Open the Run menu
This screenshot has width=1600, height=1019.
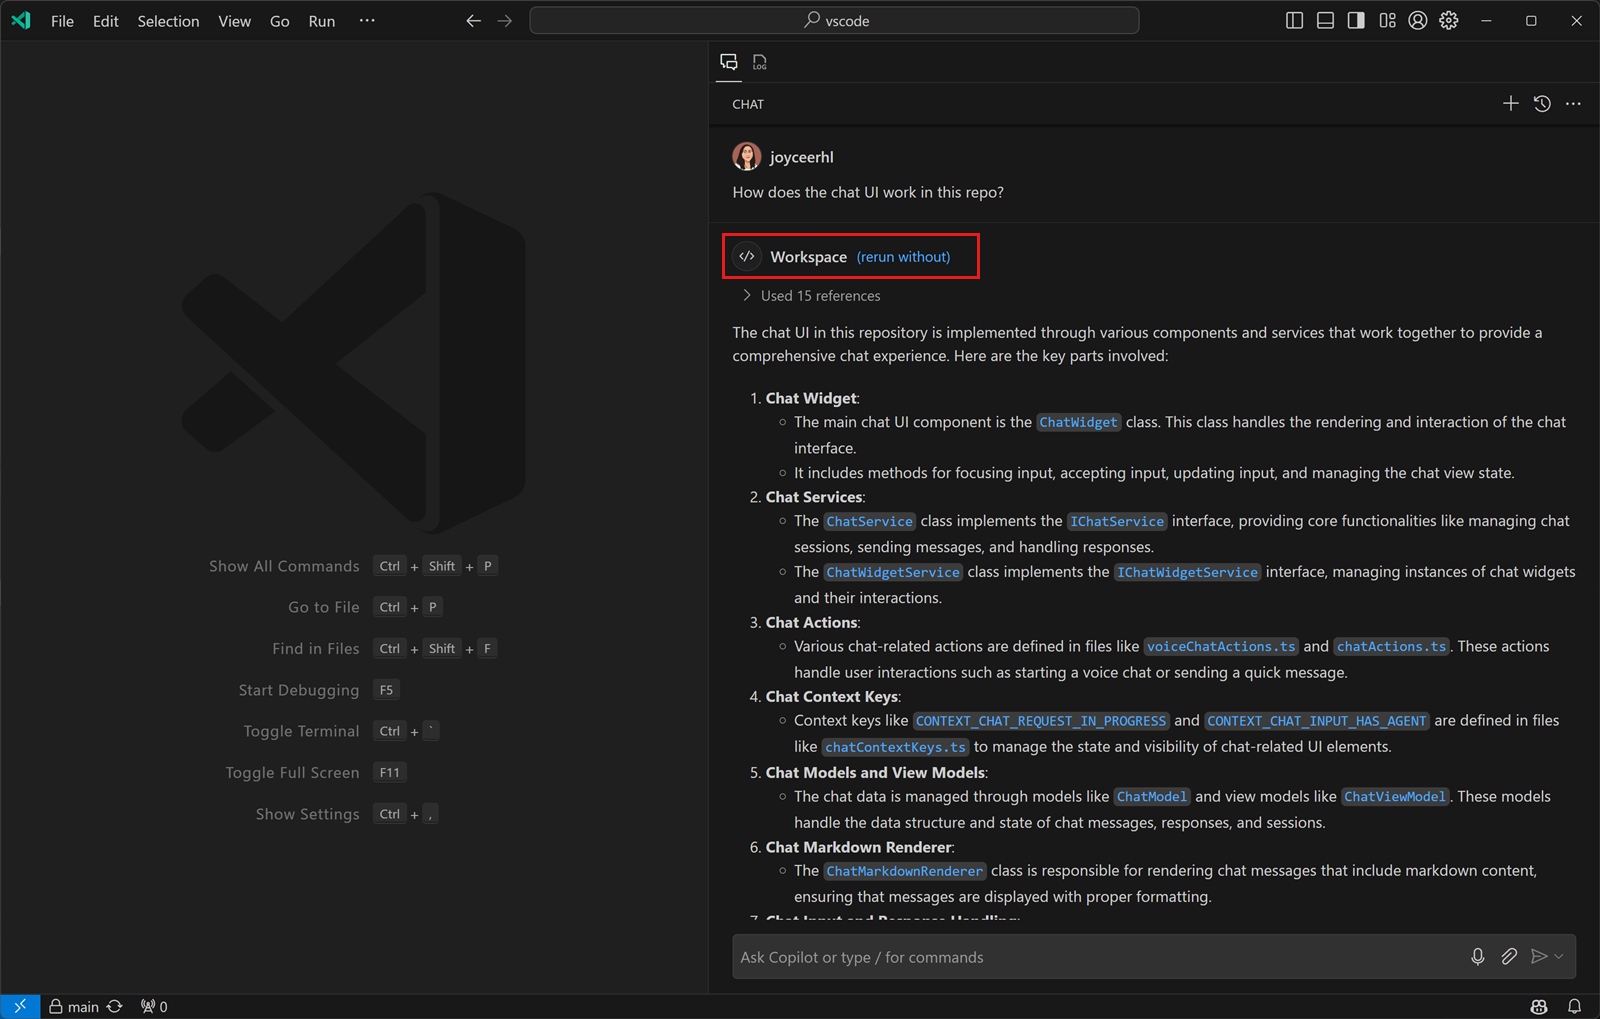321,20
